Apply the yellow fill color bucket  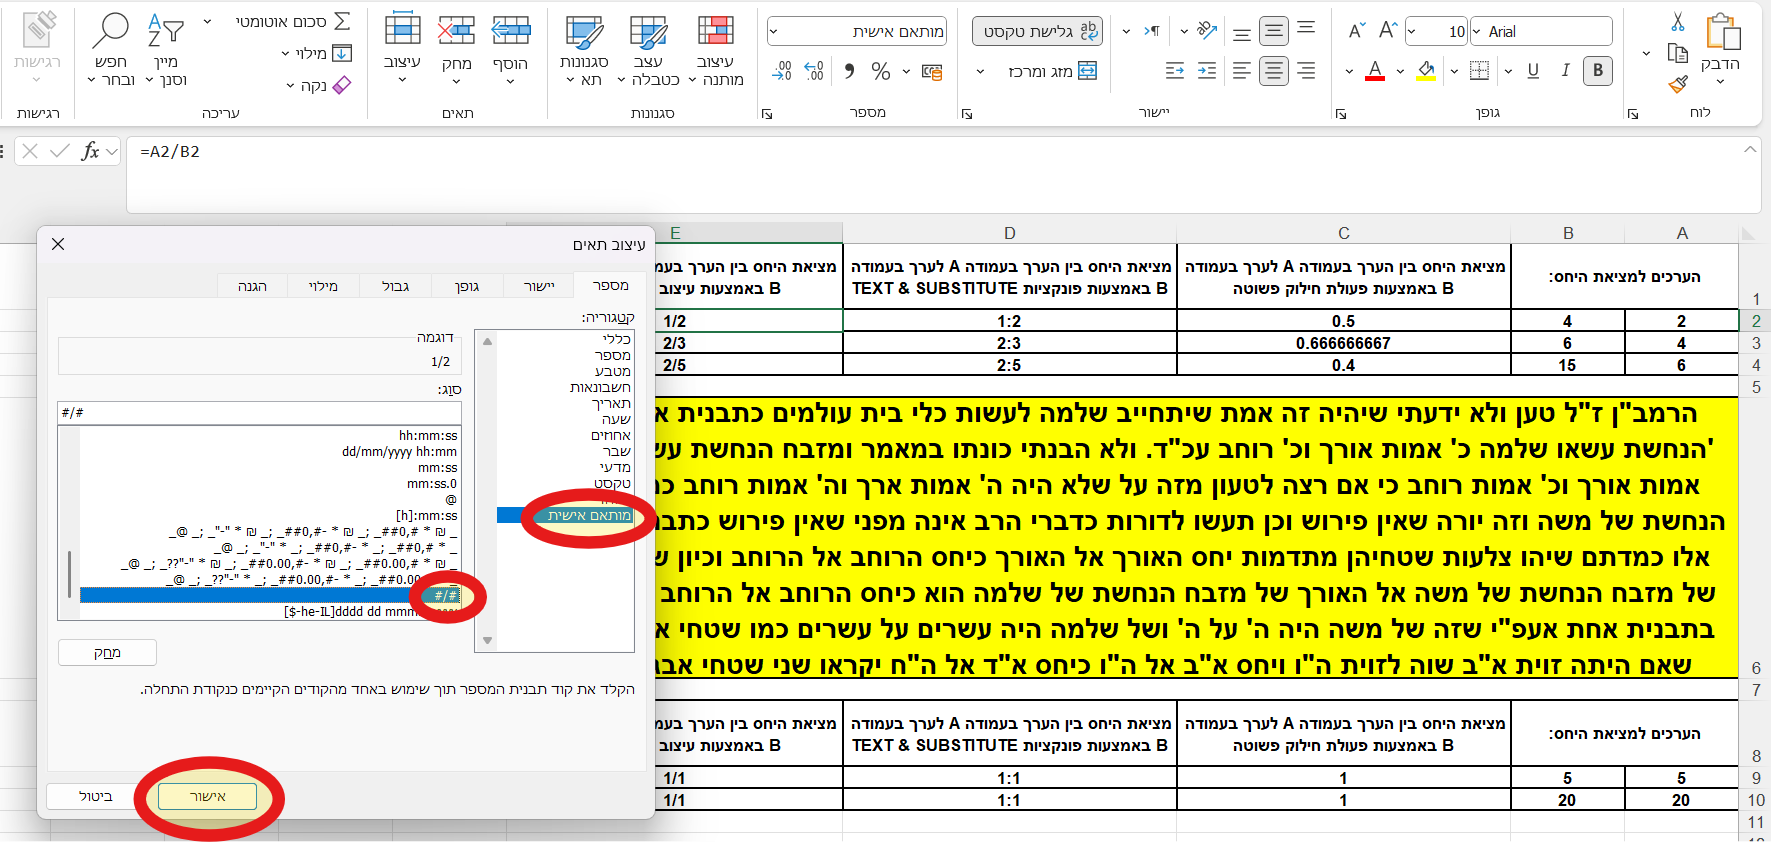pos(1427,70)
